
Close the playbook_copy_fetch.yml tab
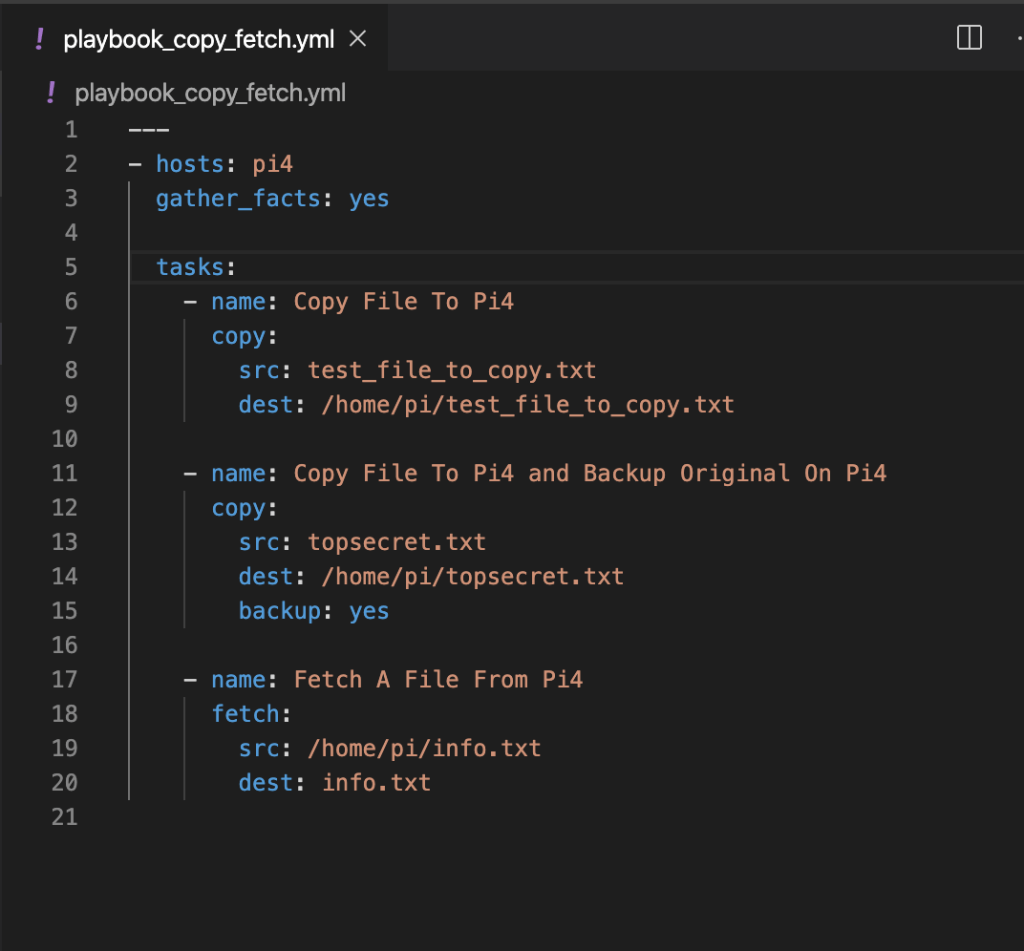tap(357, 38)
